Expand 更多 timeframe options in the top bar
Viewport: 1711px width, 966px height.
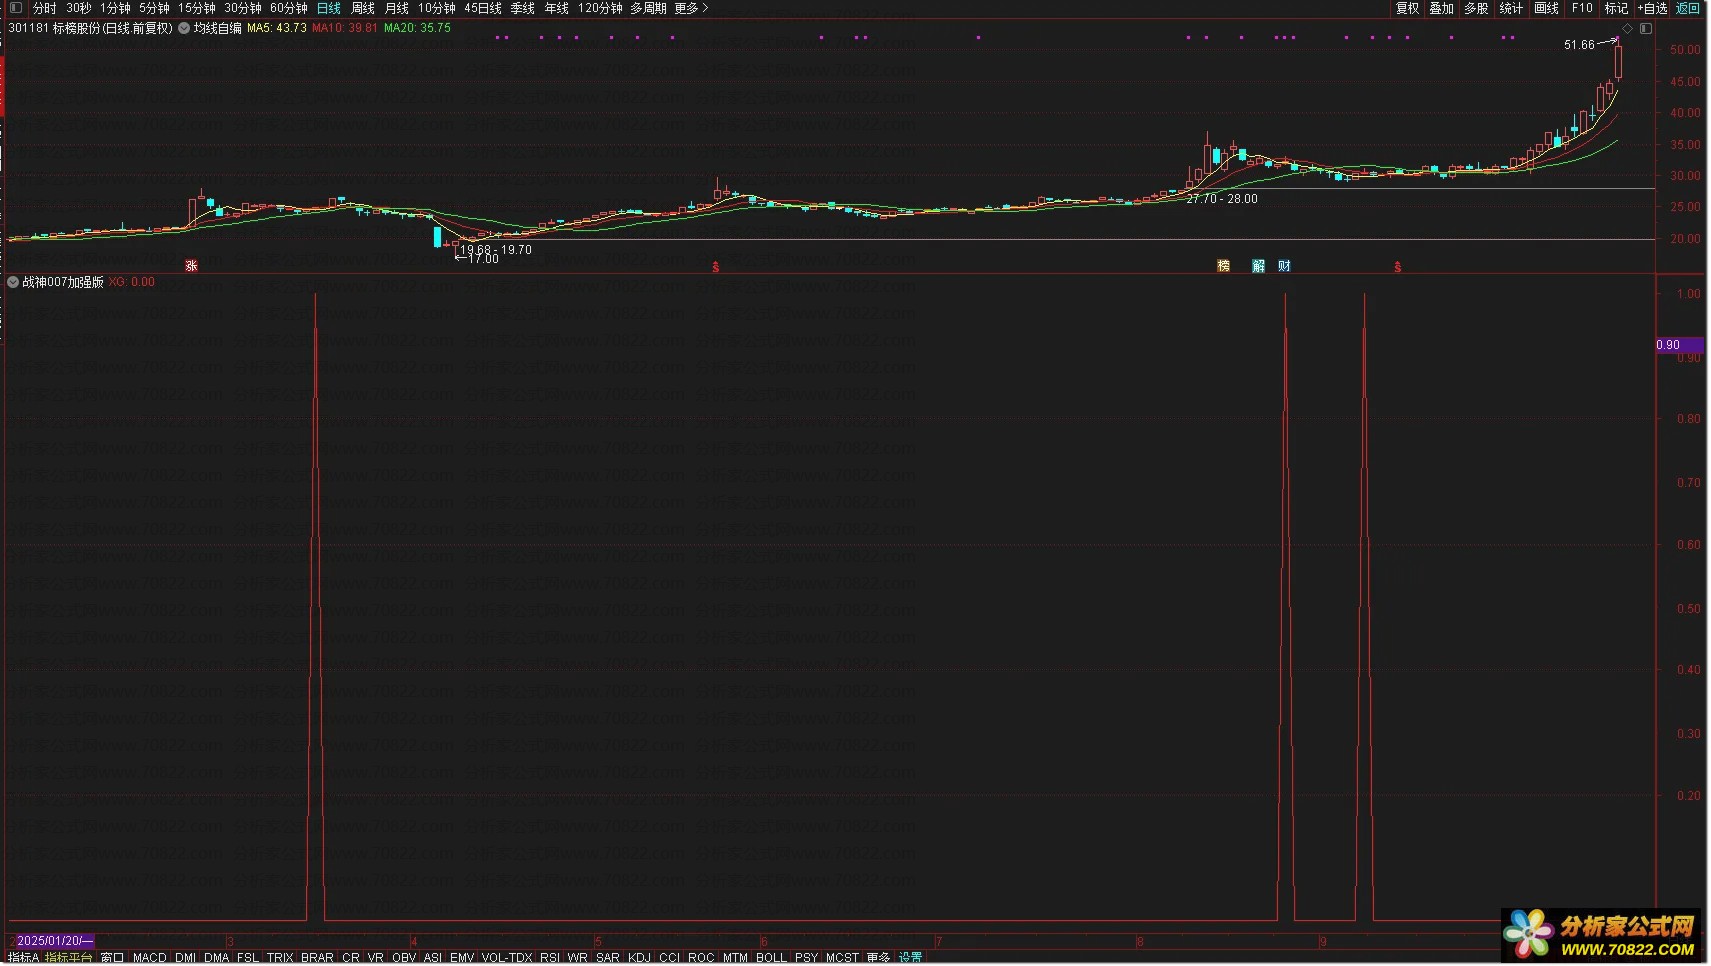click(691, 8)
